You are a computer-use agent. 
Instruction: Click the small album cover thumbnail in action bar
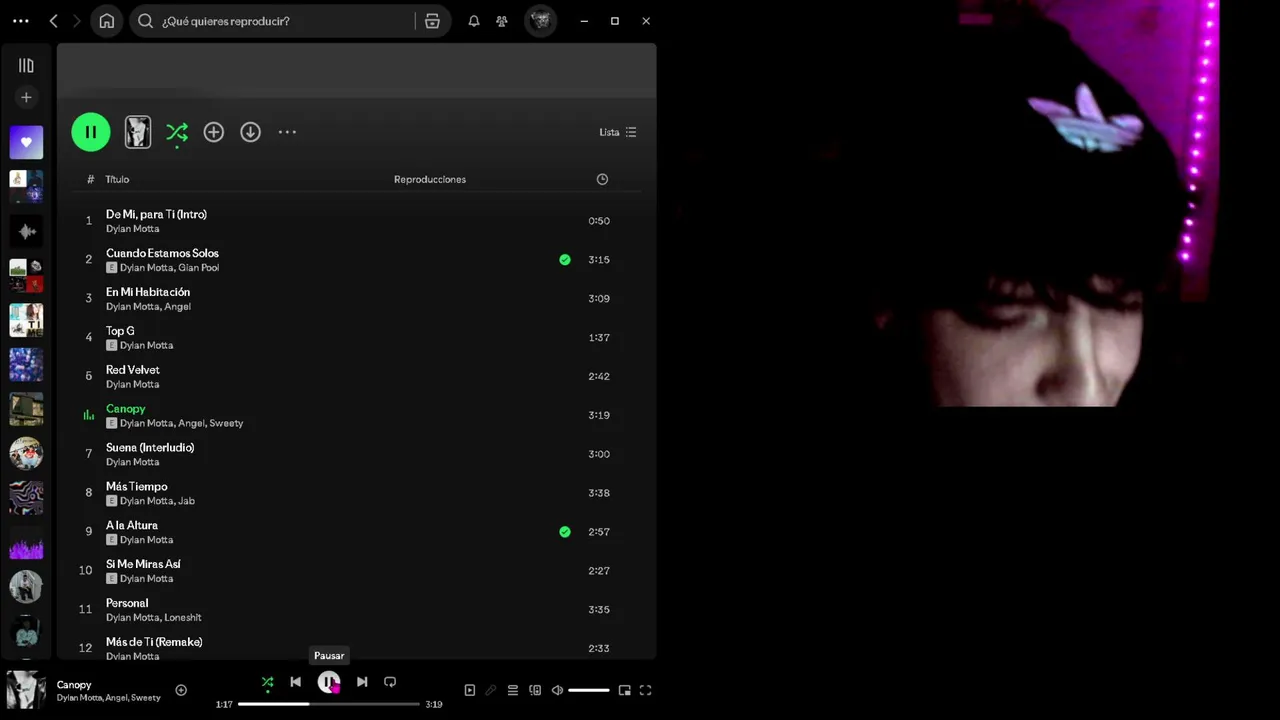pyautogui.click(x=138, y=132)
